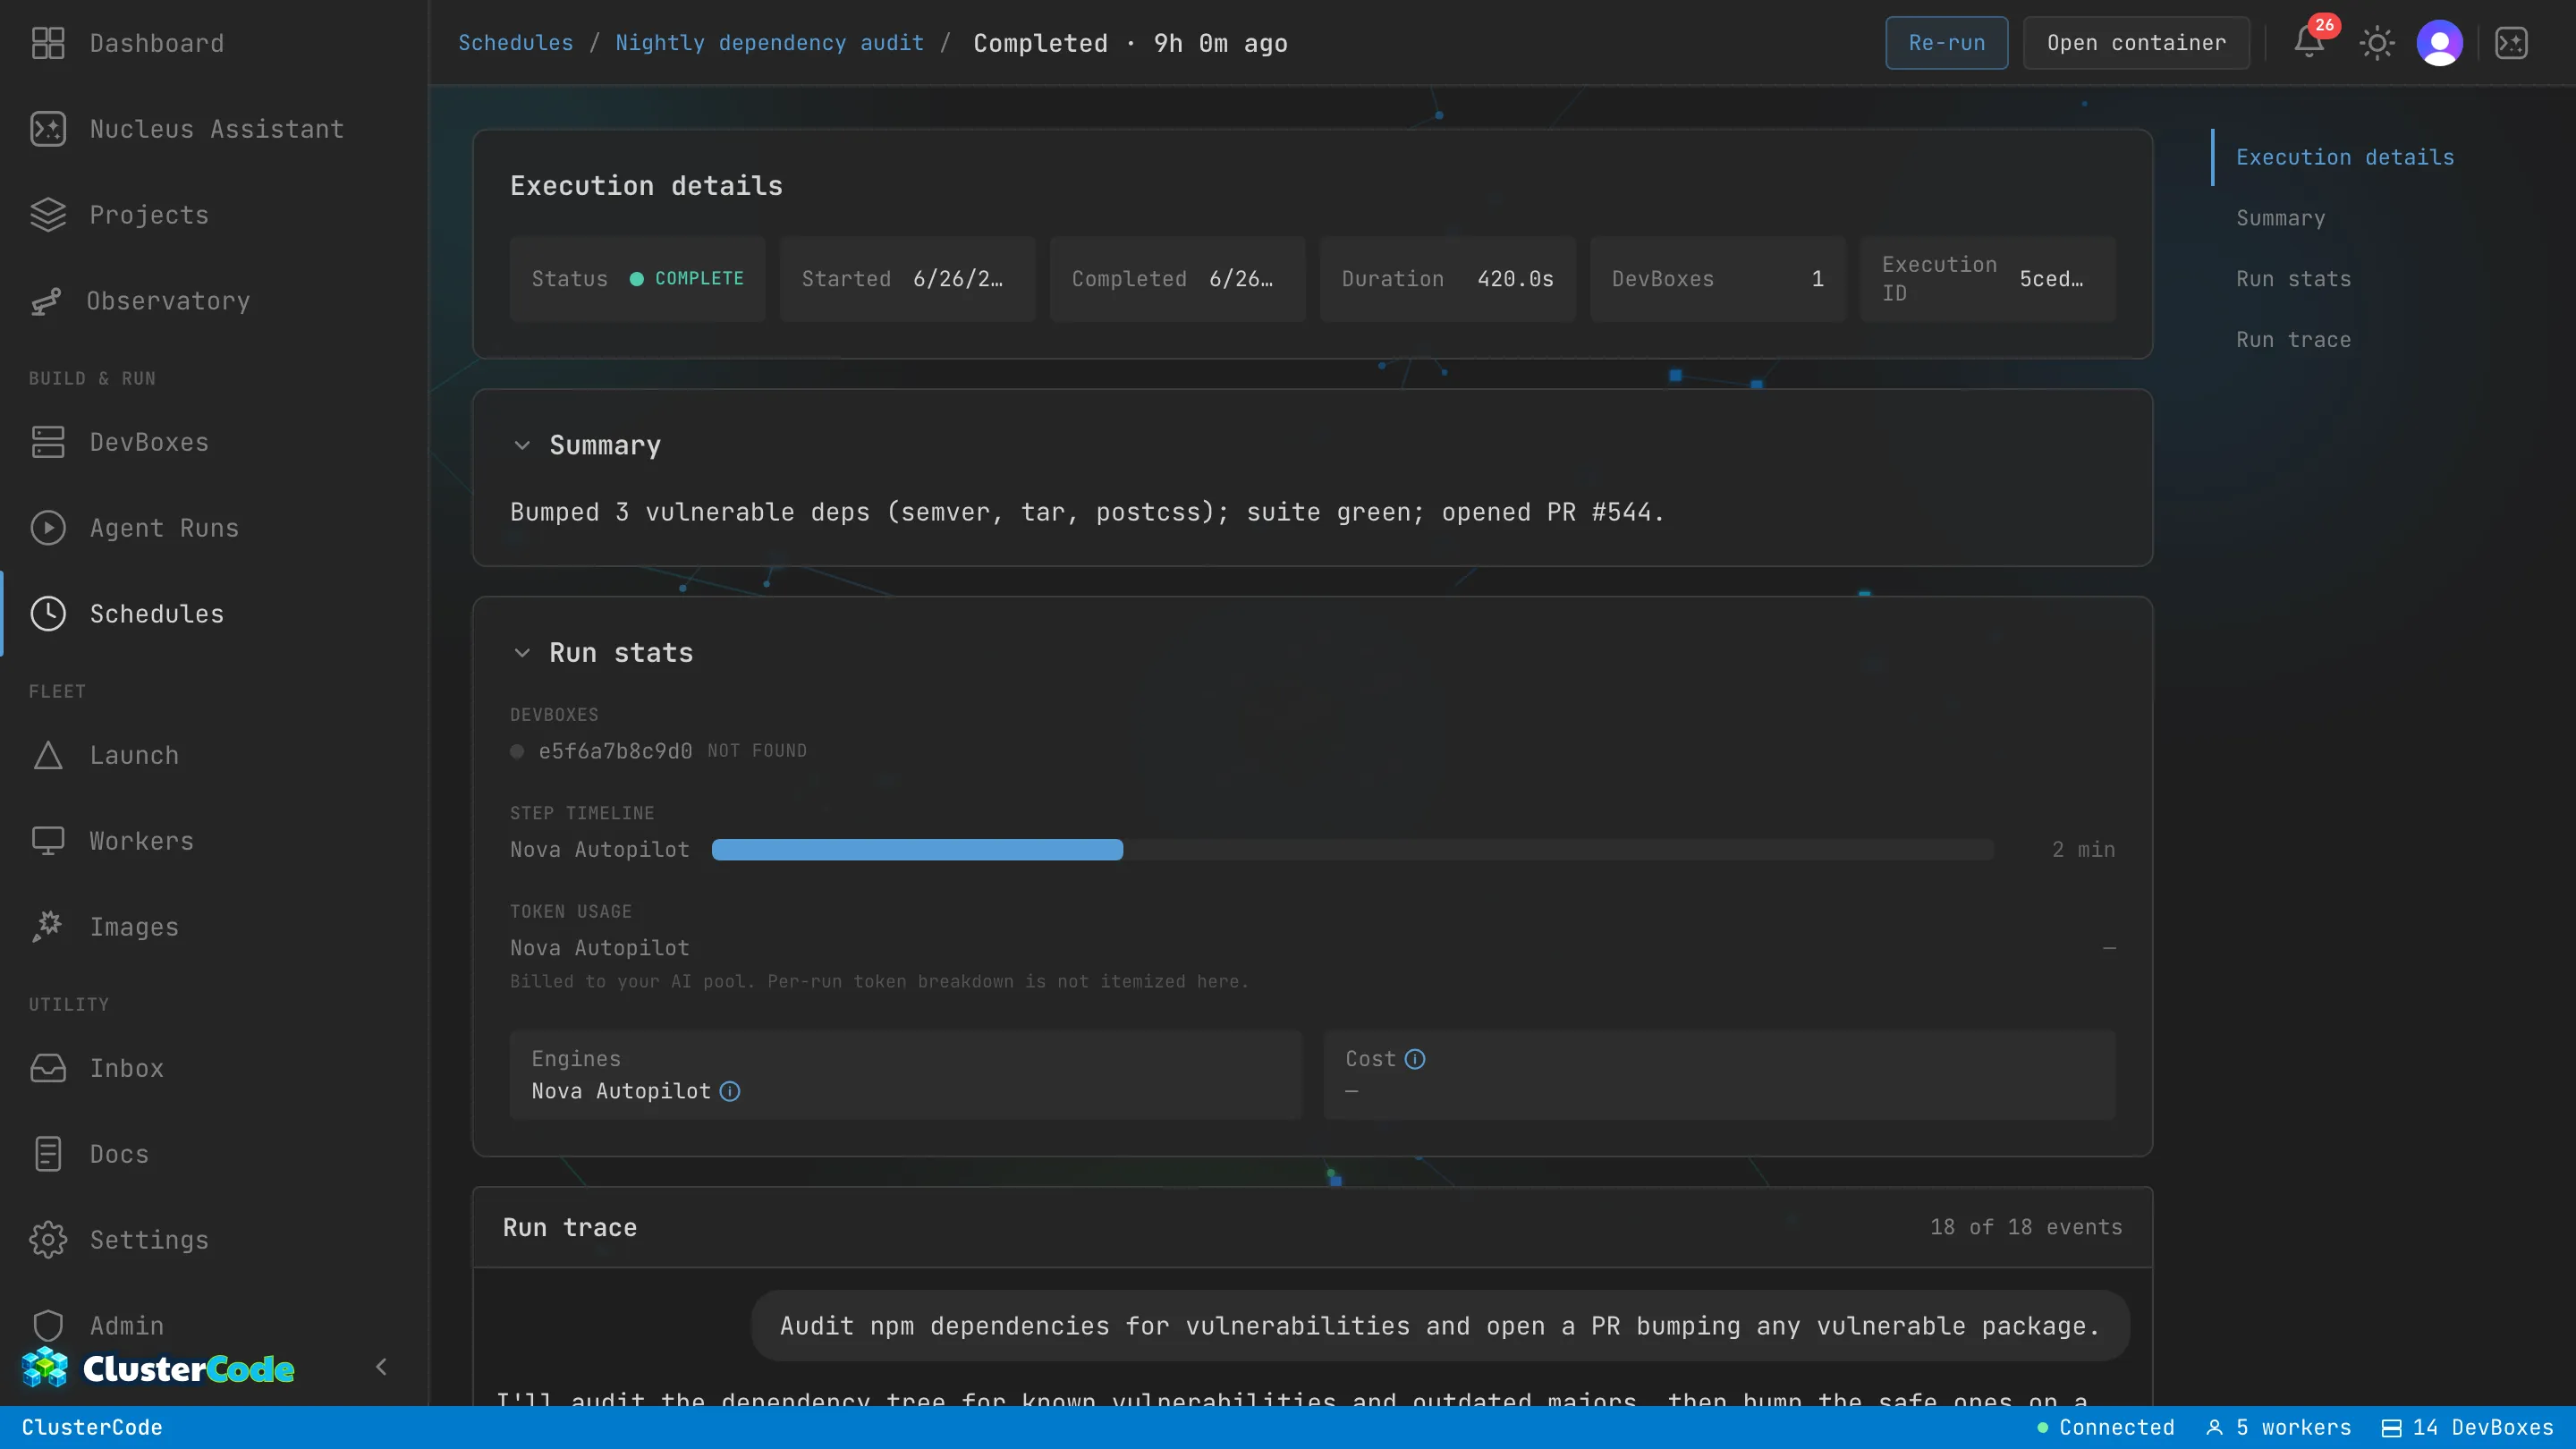Toggle light/dark theme sun icon

[2377, 43]
